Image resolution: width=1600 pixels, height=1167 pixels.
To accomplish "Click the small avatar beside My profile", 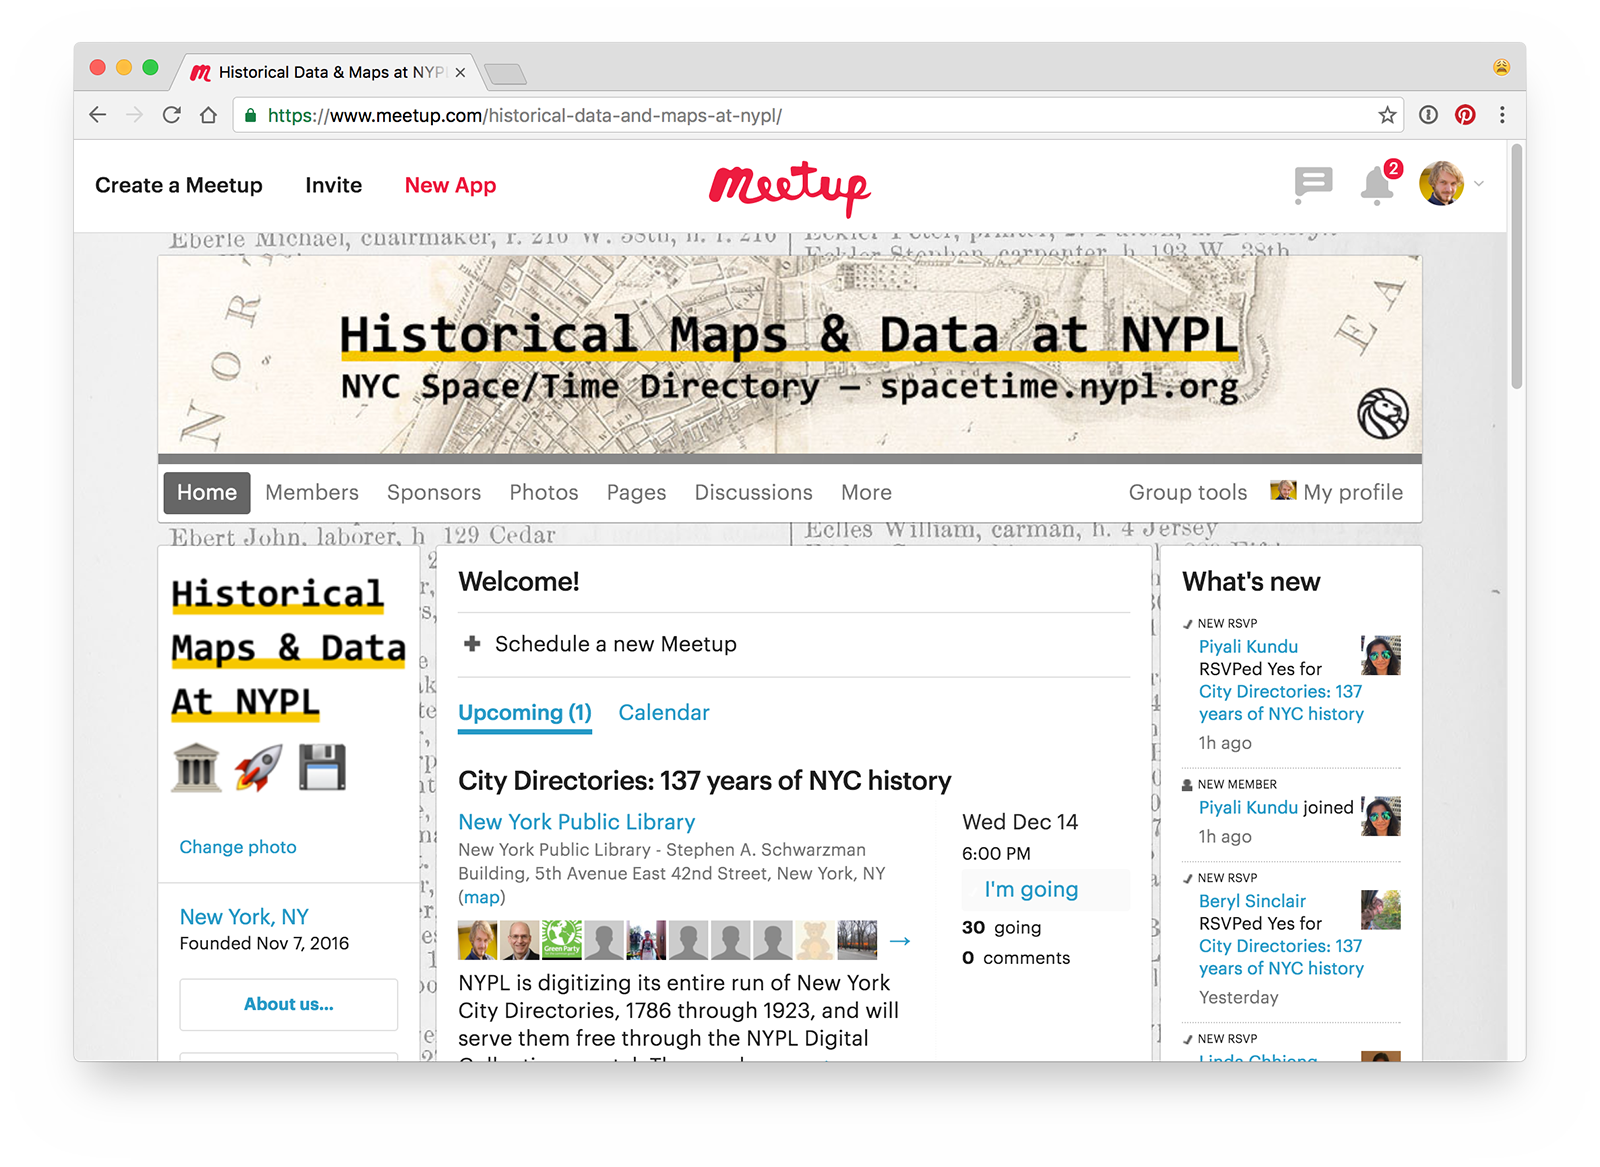I will 1283,490.
